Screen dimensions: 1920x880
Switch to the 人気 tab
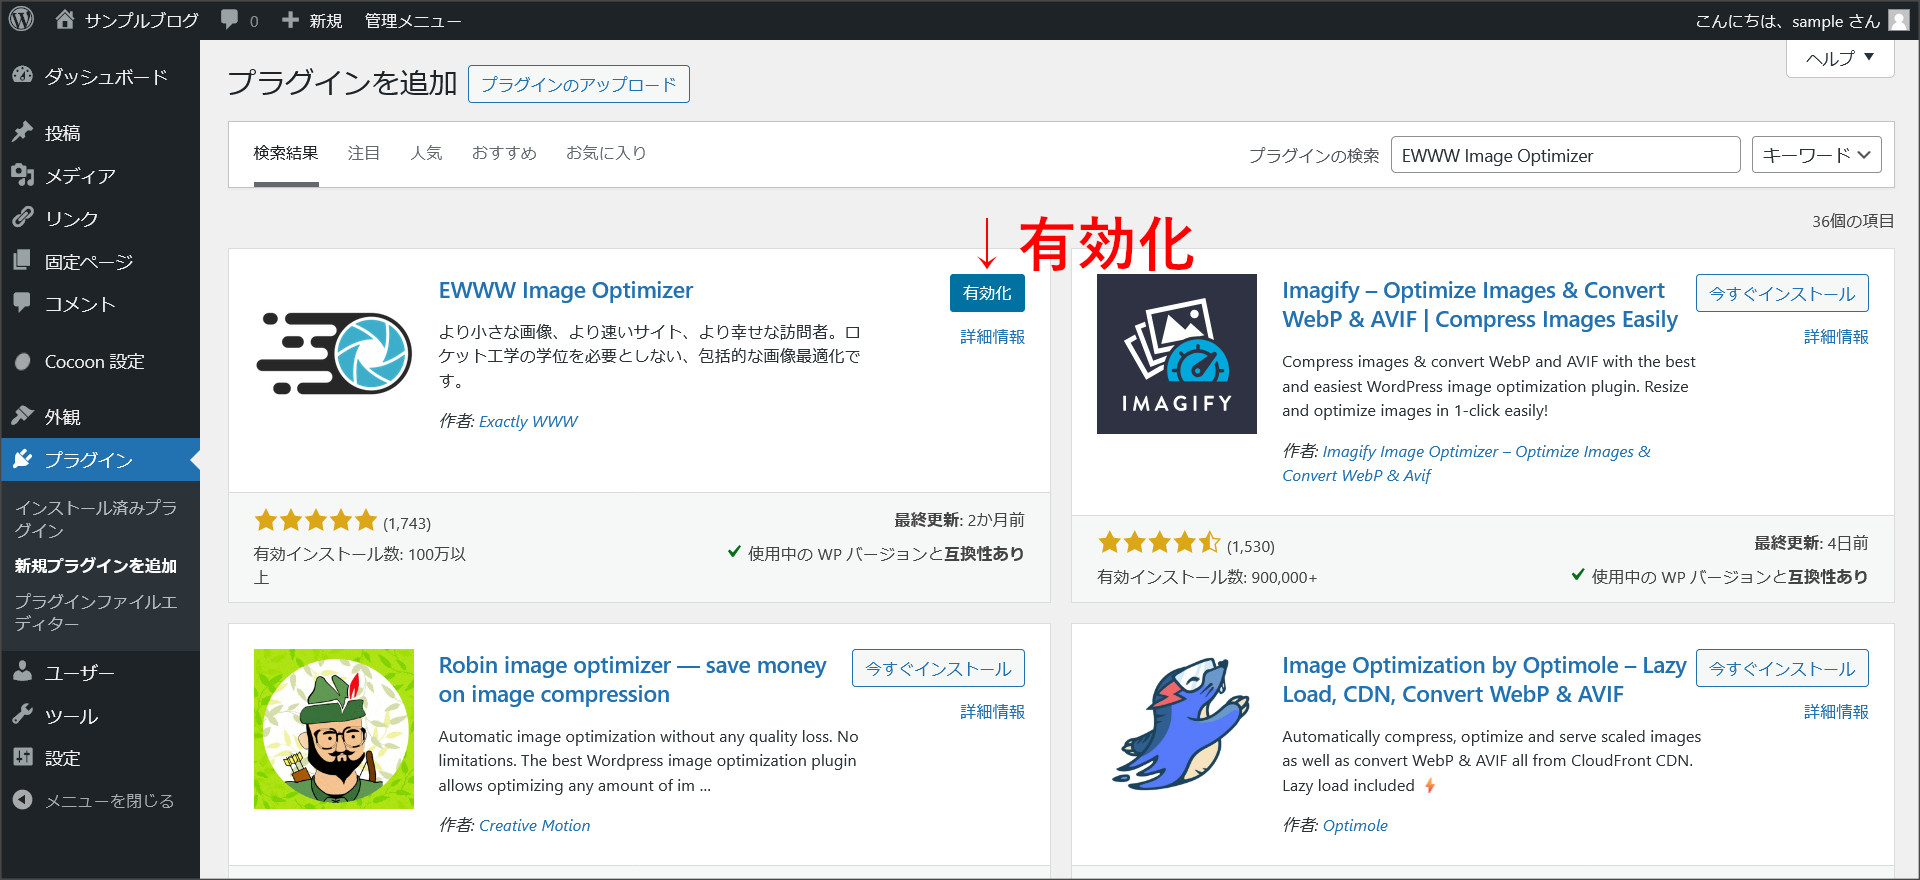[426, 153]
